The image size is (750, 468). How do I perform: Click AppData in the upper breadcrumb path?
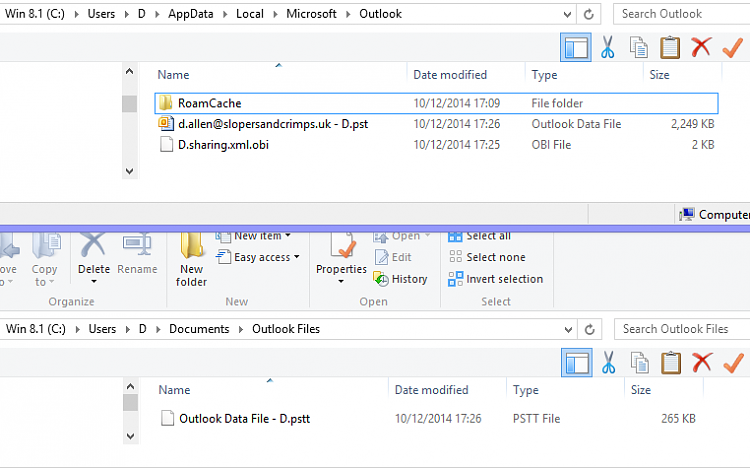tap(190, 14)
